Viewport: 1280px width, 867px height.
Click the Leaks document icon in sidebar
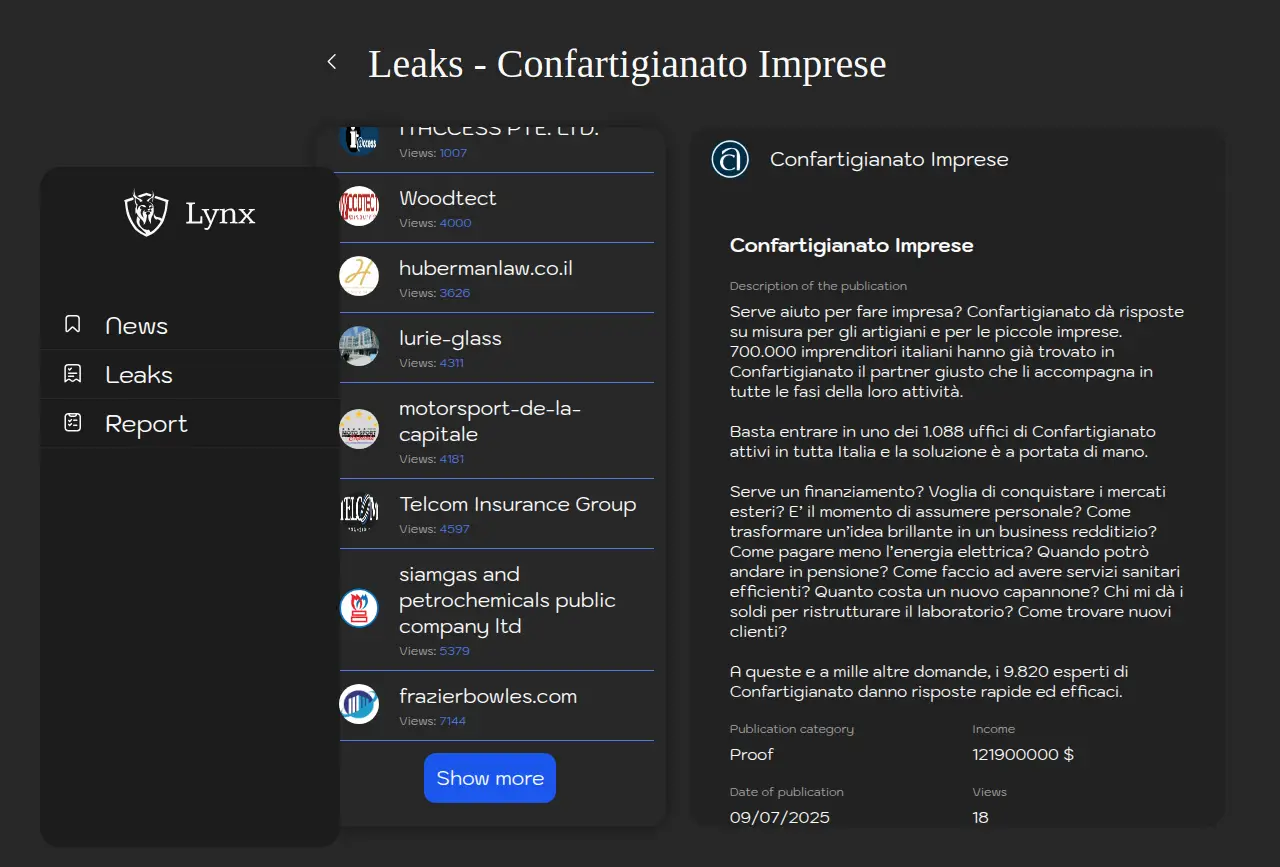click(x=72, y=374)
